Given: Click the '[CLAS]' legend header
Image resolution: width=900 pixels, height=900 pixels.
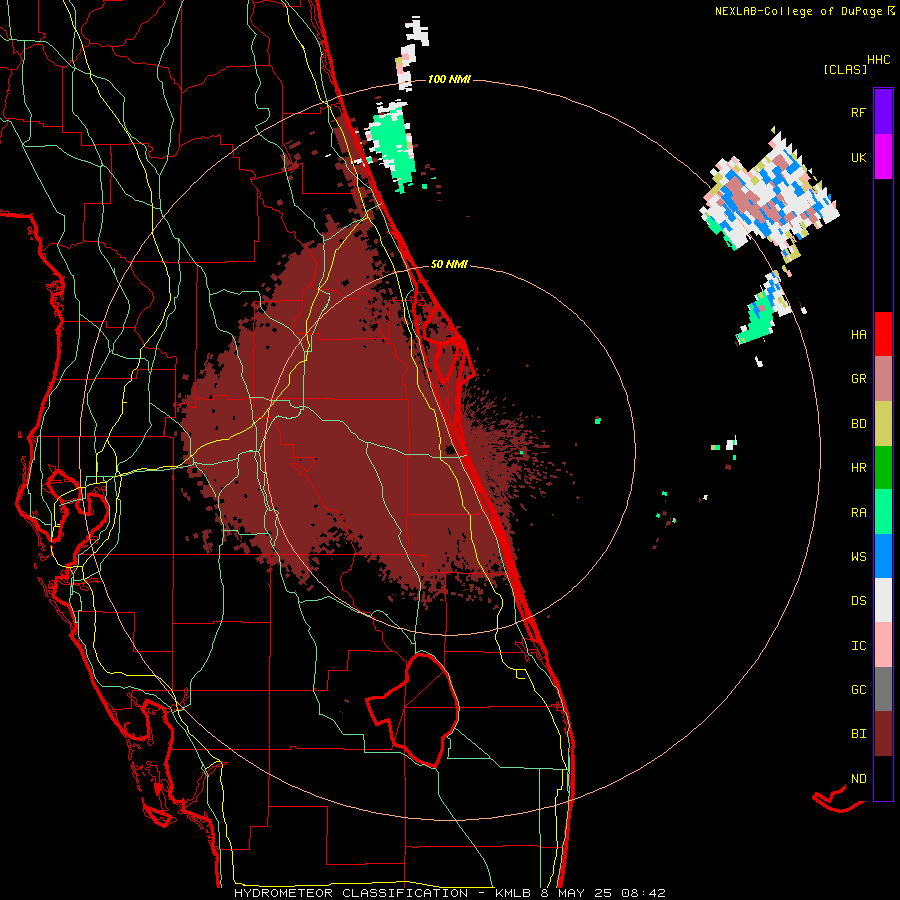Looking at the screenshot, I should pos(845,69).
